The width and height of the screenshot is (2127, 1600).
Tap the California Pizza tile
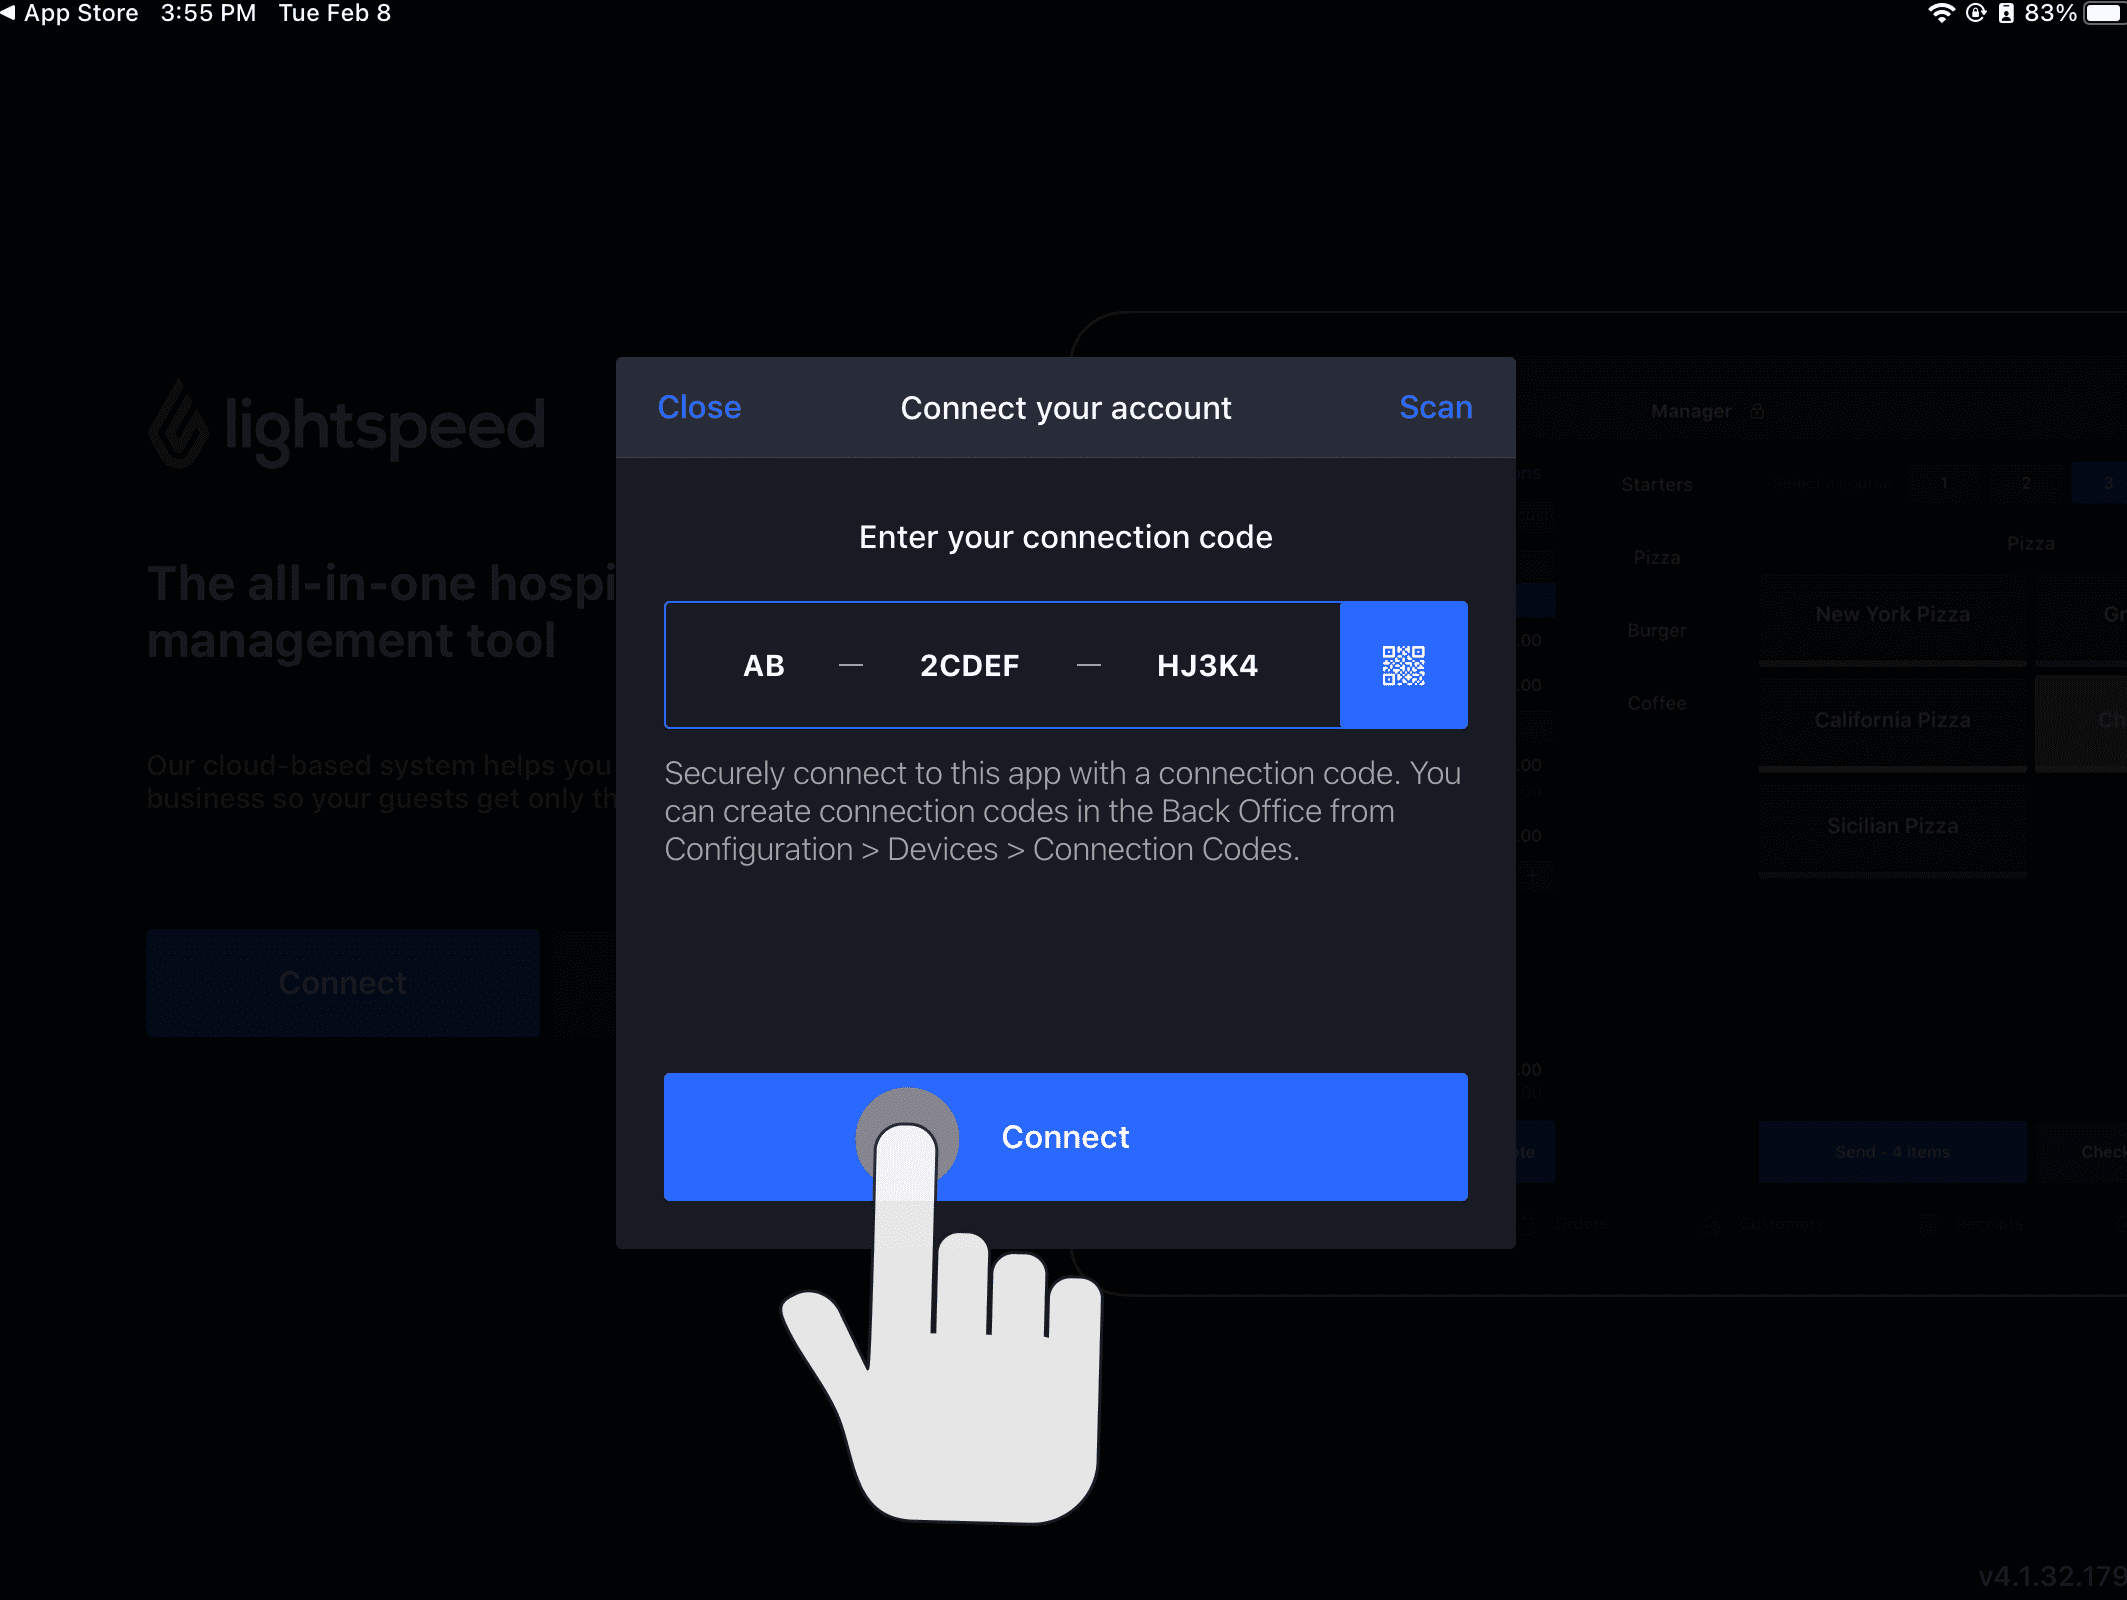[1892, 721]
